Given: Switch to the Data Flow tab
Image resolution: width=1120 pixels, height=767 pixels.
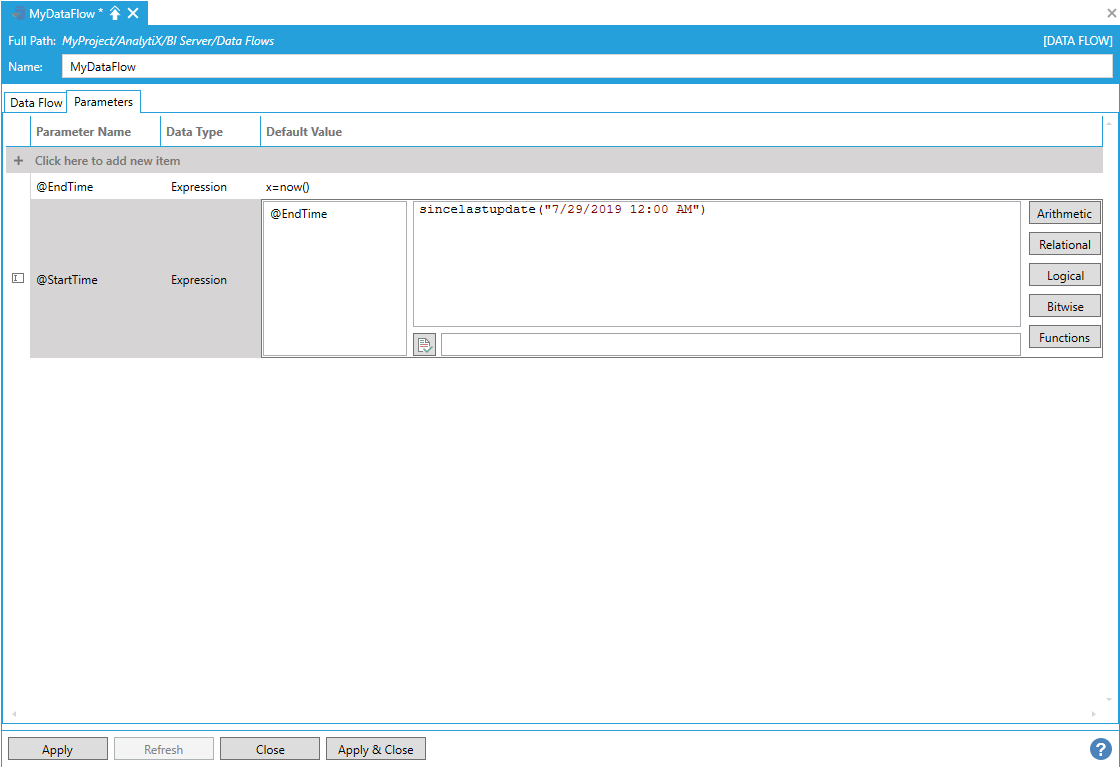Looking at the screenshot, I should (x=36, y=103).
